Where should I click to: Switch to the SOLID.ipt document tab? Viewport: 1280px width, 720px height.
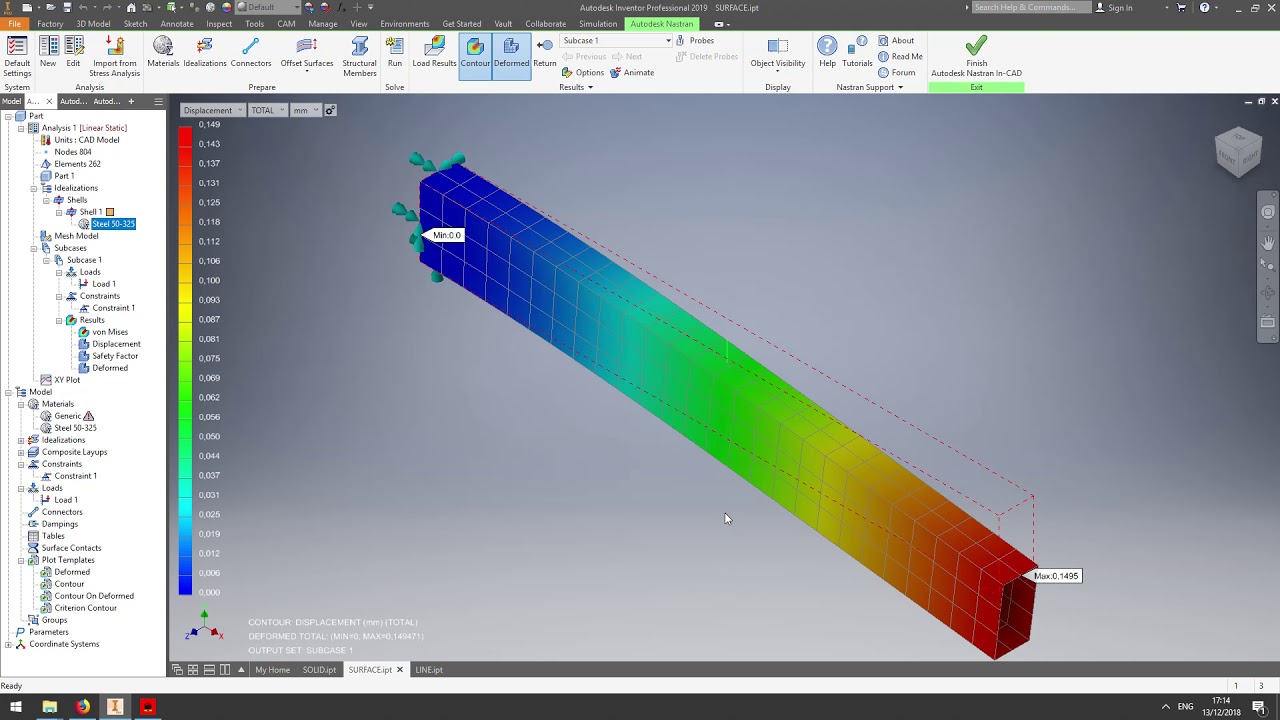coord(319,670)
